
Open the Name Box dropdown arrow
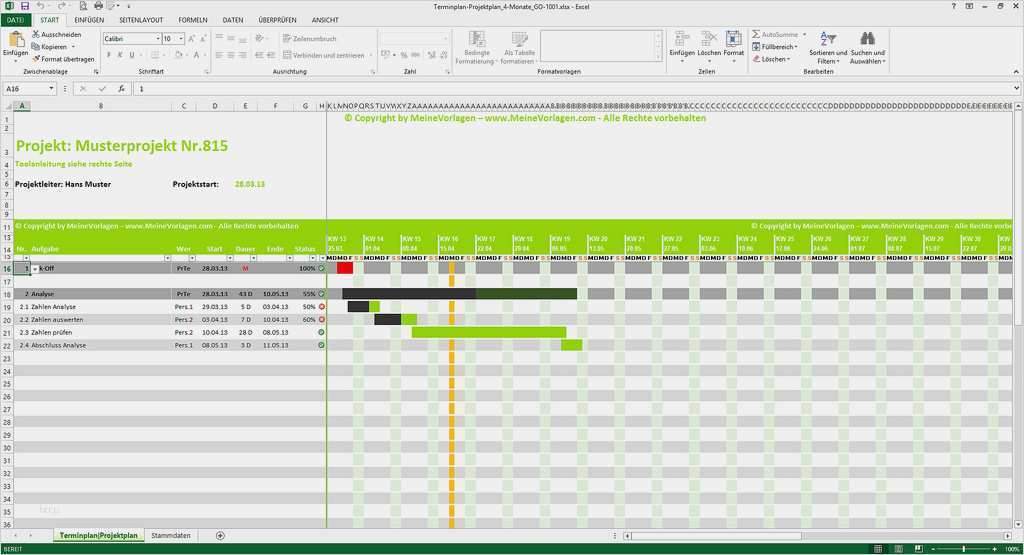pos(51,88)
